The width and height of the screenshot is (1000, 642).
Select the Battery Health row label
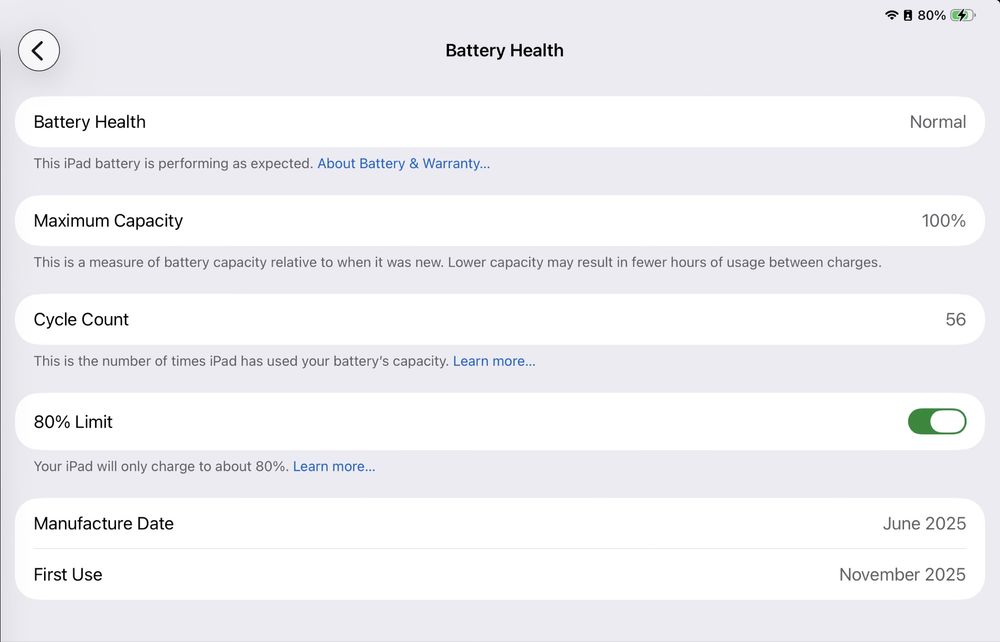point(90,122)
